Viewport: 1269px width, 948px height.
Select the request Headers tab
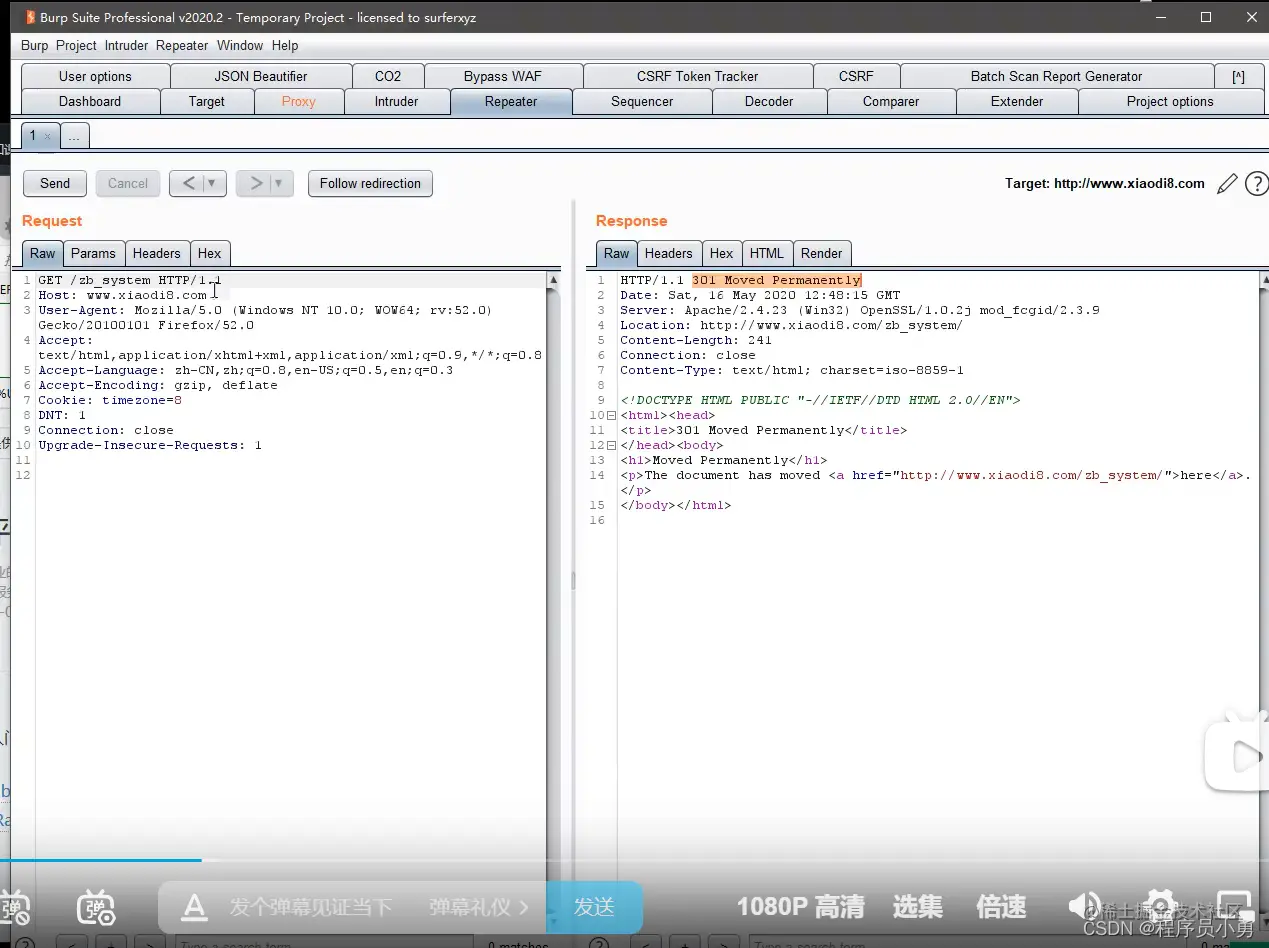tap(157, 253)
